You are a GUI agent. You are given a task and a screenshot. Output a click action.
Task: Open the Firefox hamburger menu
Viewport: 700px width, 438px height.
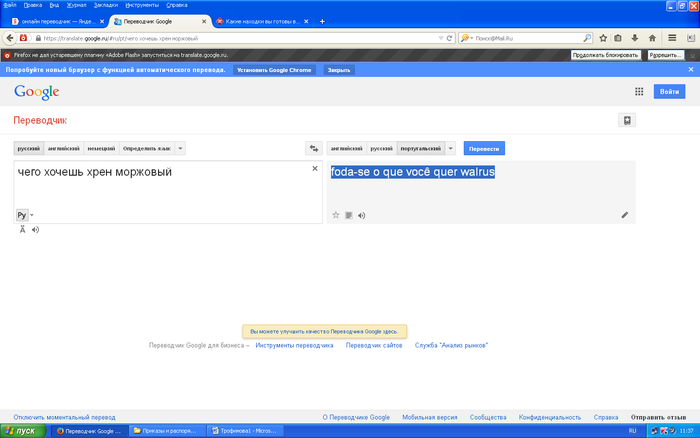pyautogui.click(x=672, y=38)
